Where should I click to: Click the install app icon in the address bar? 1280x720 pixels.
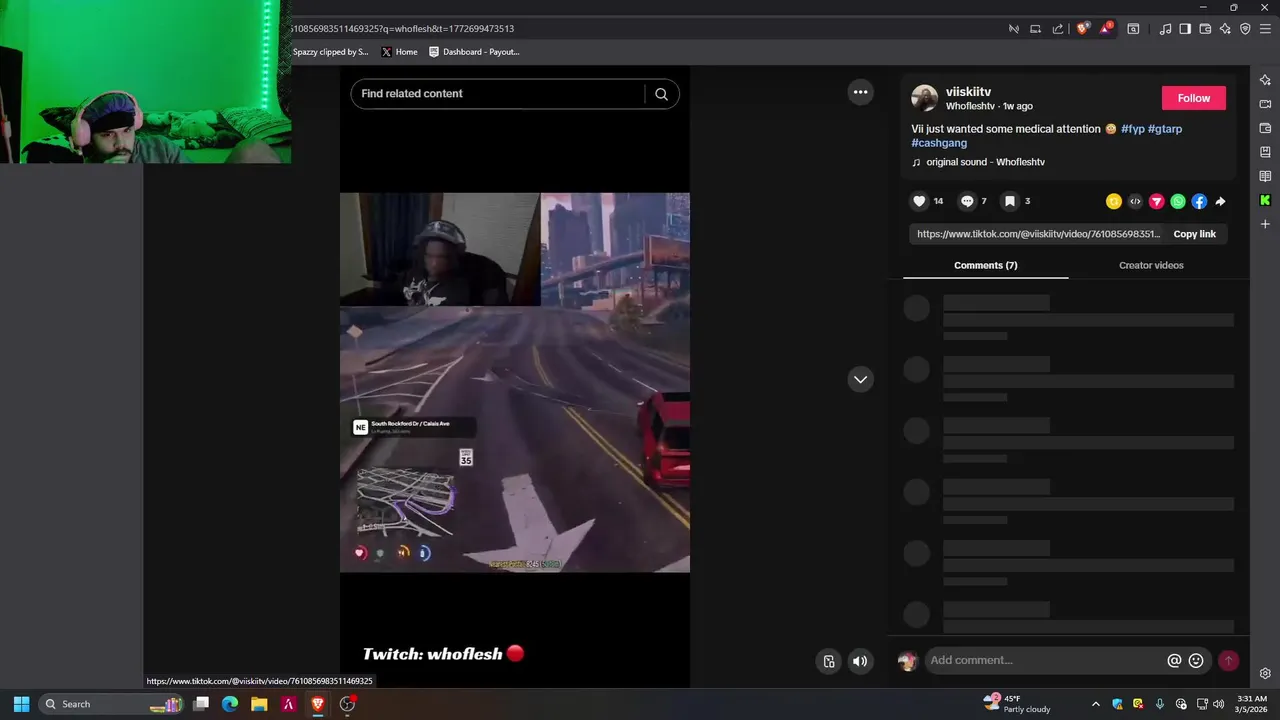coord(1035,29)
